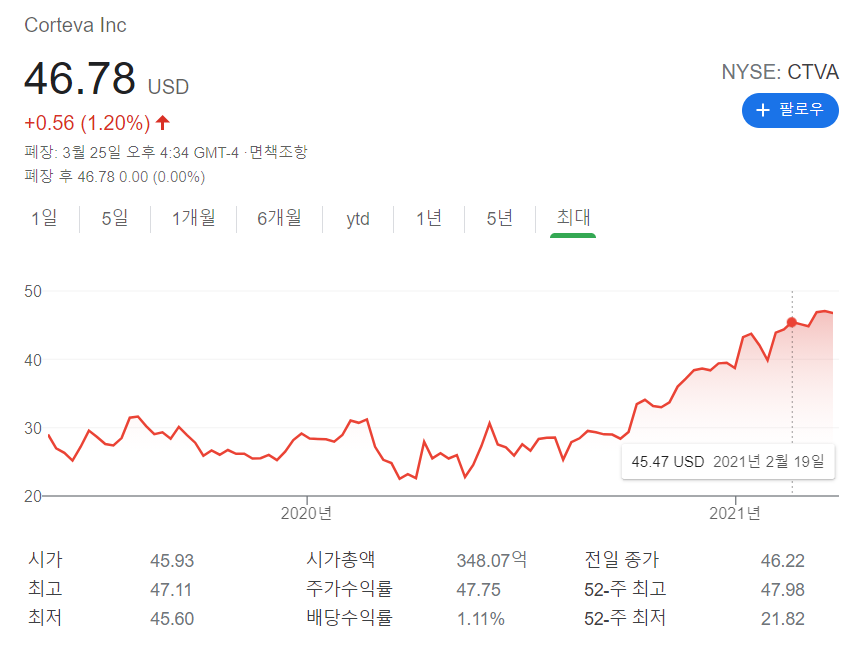The width and height of the screenshot is (866, 660).
Task: Switch chart to 6개월 range
Action: point(279,218)
